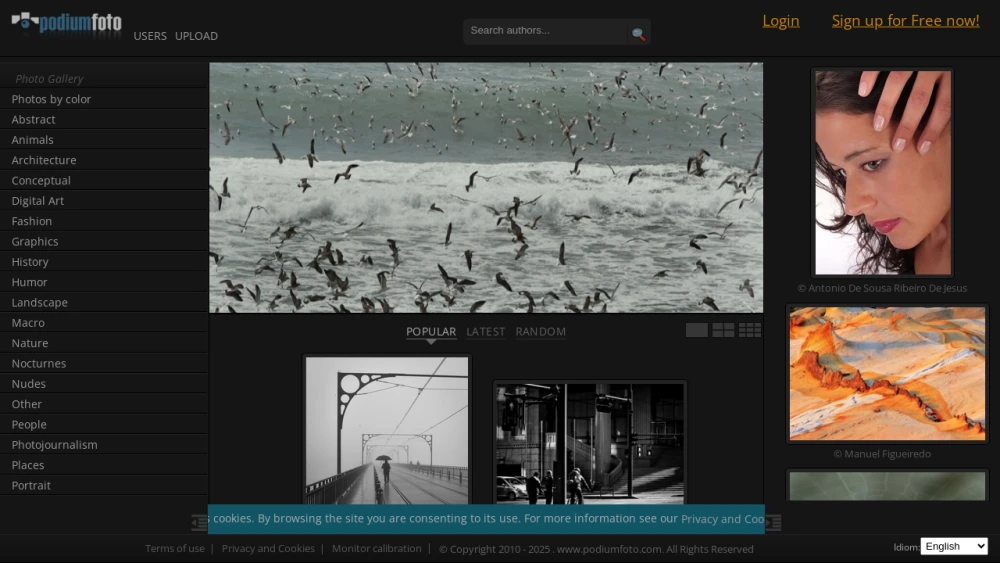Open the Landscape category

point(104,303)
